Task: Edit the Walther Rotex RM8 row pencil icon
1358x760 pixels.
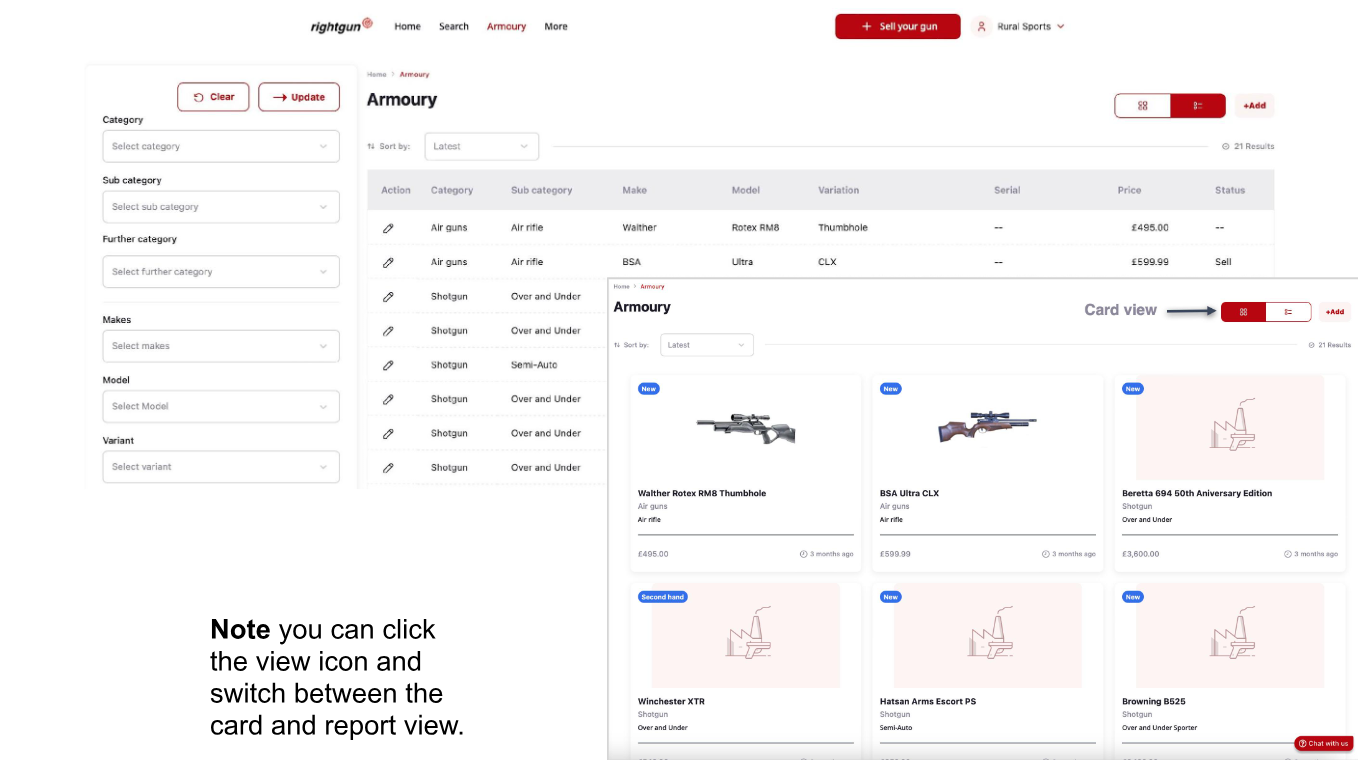Action: click(388, 228)
